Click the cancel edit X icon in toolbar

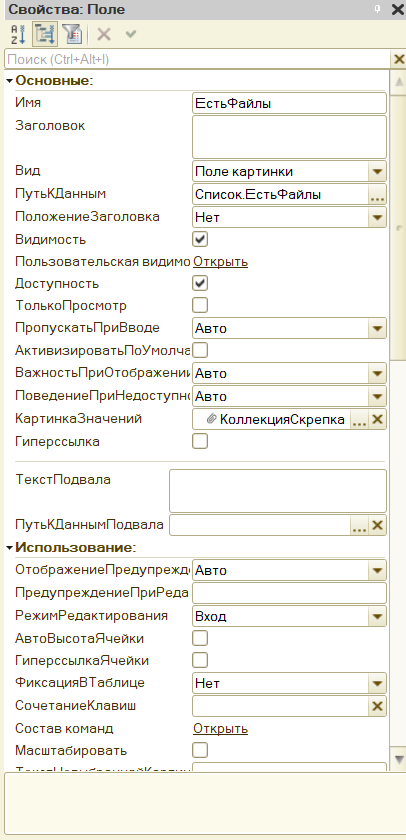click(x=103, y=35)
